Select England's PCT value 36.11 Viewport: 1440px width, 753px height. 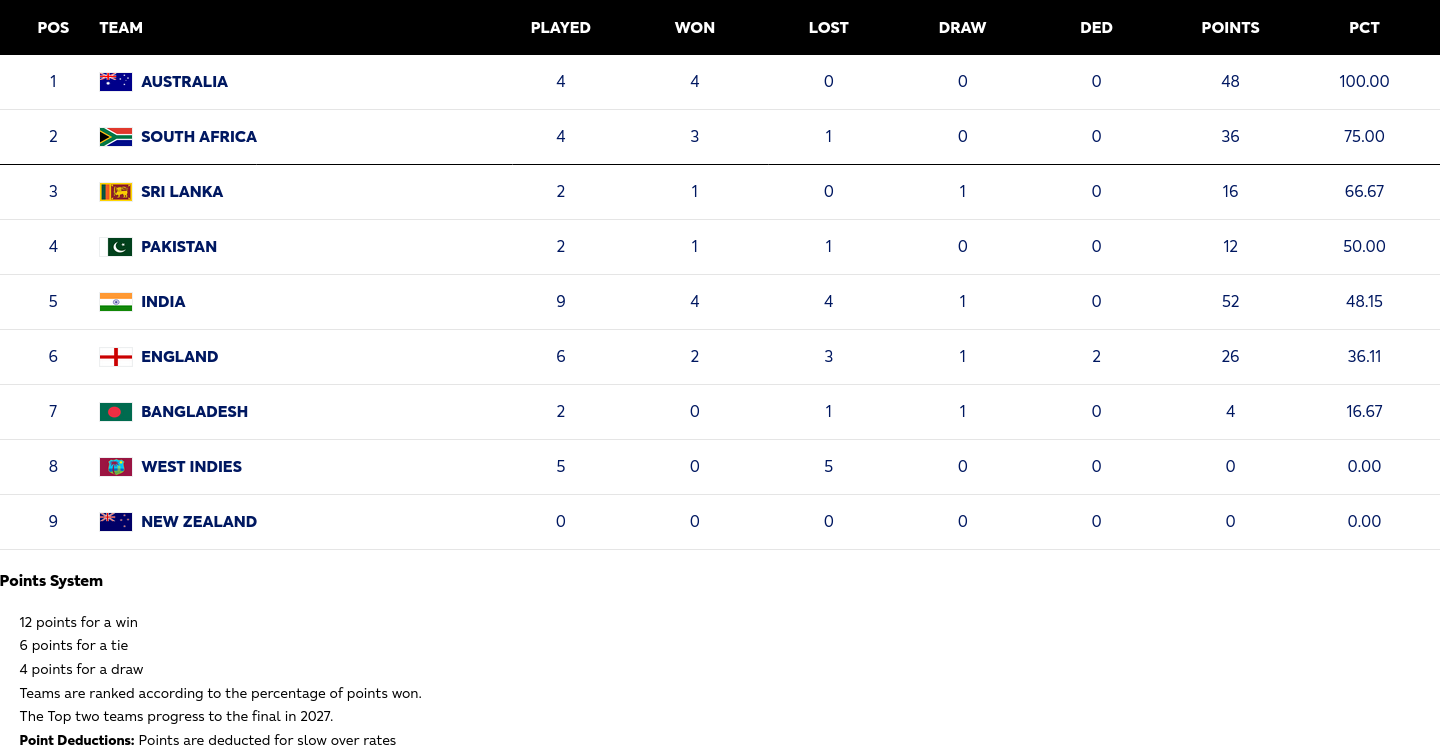pyautogui.click(x=1365, y=357)
